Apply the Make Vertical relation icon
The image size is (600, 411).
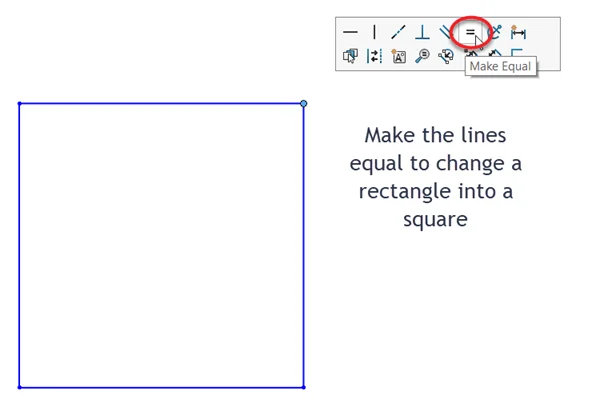point(374,32)
